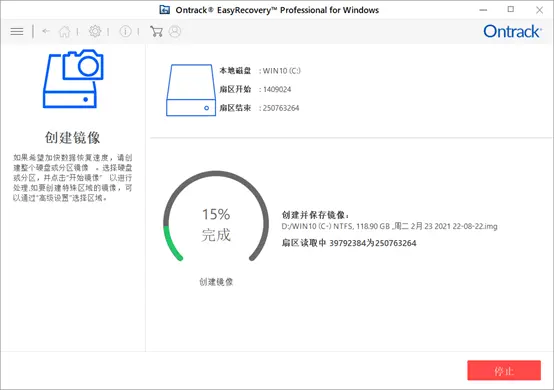Open the information icon
Image resolution: width=554 pixels, height=390 pixels.
(x=125, y=31)
